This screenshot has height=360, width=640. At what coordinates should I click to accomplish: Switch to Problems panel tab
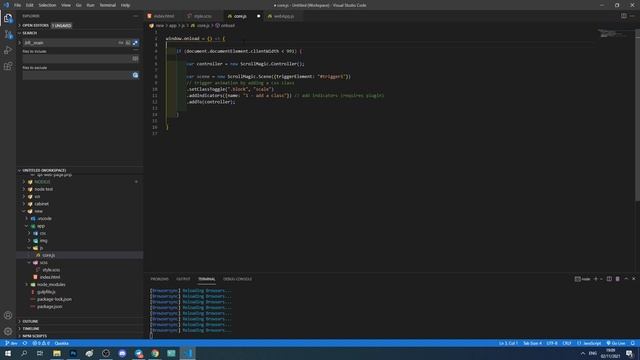click(160, 279)
